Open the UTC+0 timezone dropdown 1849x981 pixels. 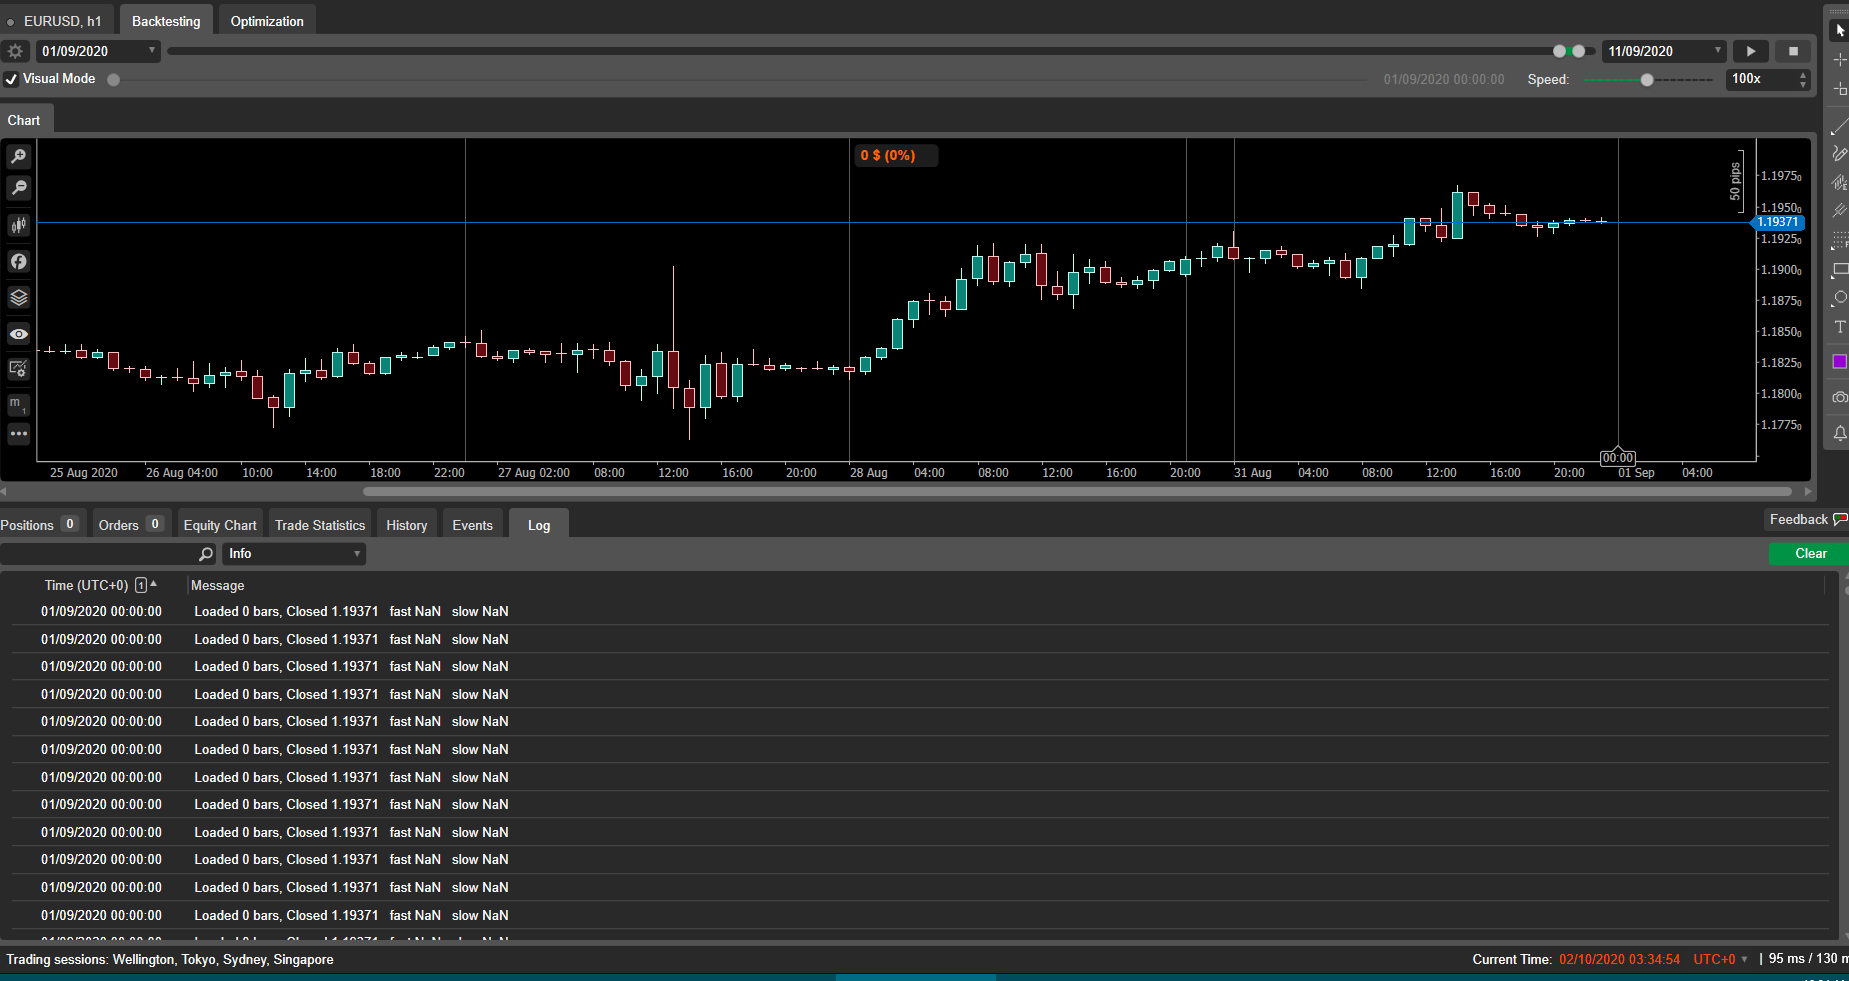[x=1720, y=959]
